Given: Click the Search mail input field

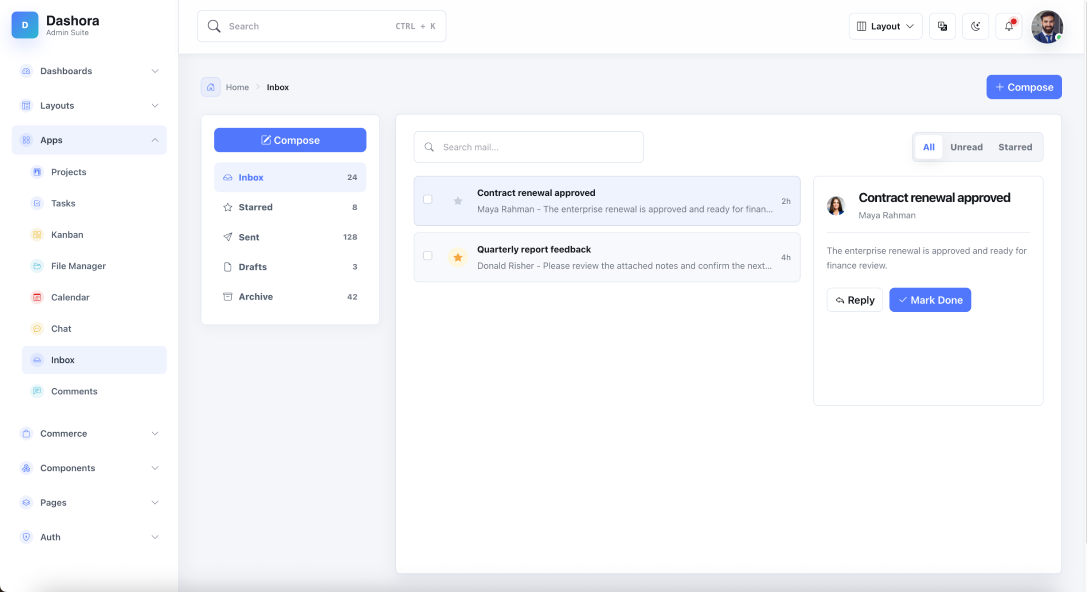Looking at the screenshot, I should point(528,147).
